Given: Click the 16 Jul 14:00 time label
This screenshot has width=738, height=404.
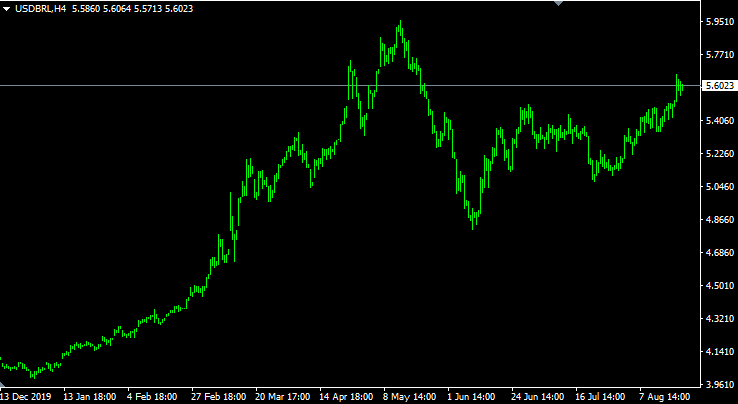Looking at the screenshot, I should click(600, 396).
